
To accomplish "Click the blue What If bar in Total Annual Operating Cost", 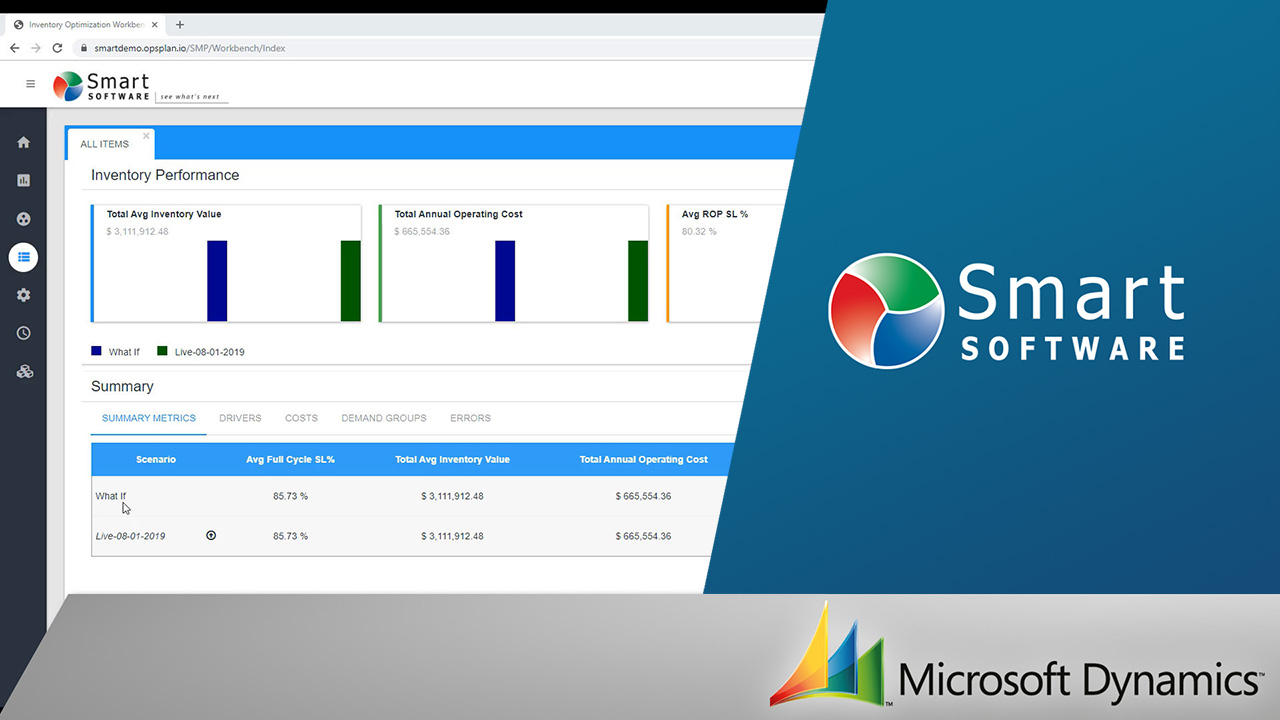I will tap(505, 281).
